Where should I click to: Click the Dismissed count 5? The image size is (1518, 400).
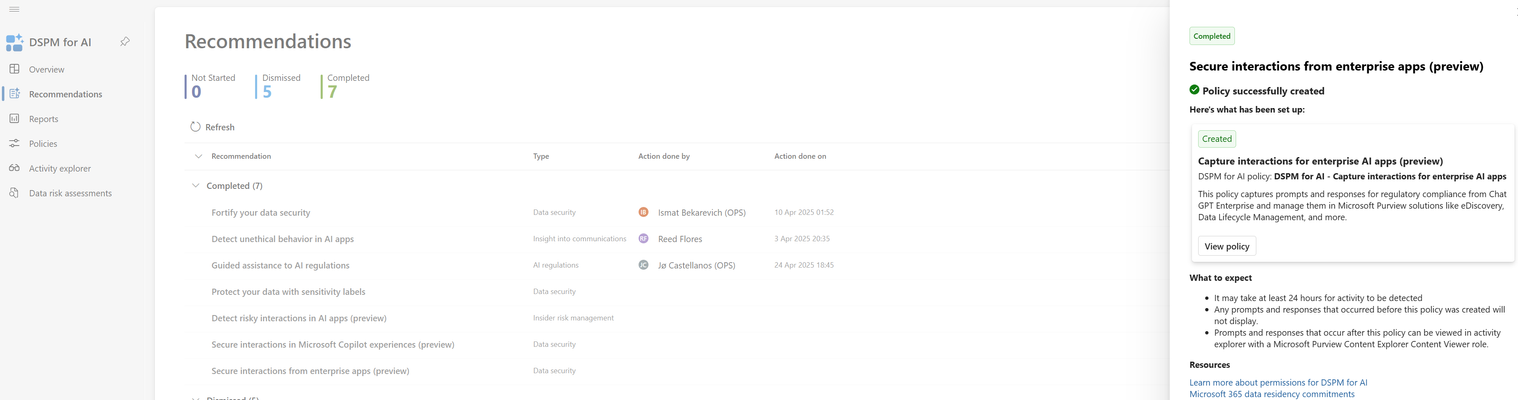click(x=267, y=92)
